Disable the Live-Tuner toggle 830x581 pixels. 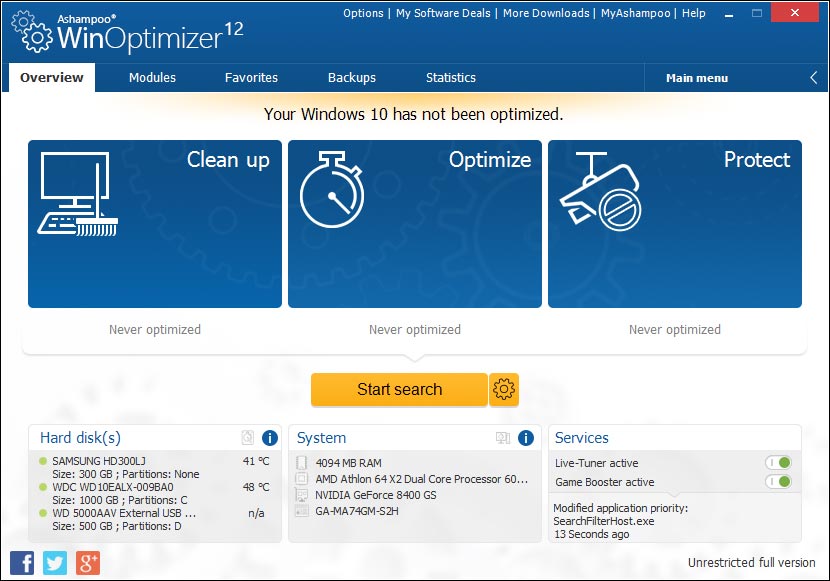(x=779, y=461)
